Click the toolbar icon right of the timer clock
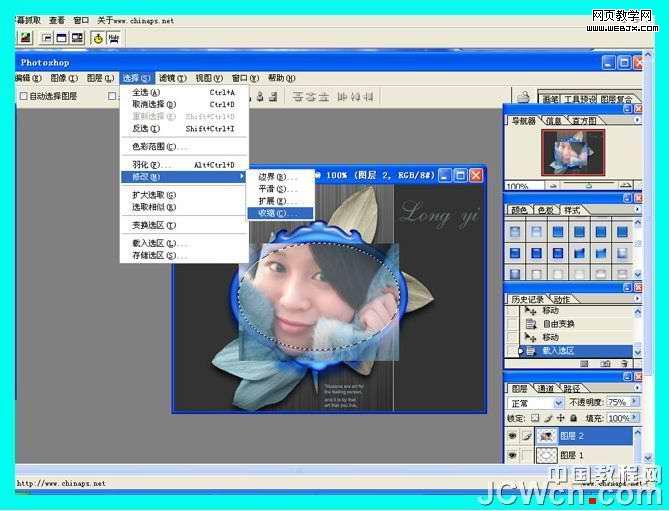The height and width of the screenshot is (511, 669). click(x=113, y=38)
